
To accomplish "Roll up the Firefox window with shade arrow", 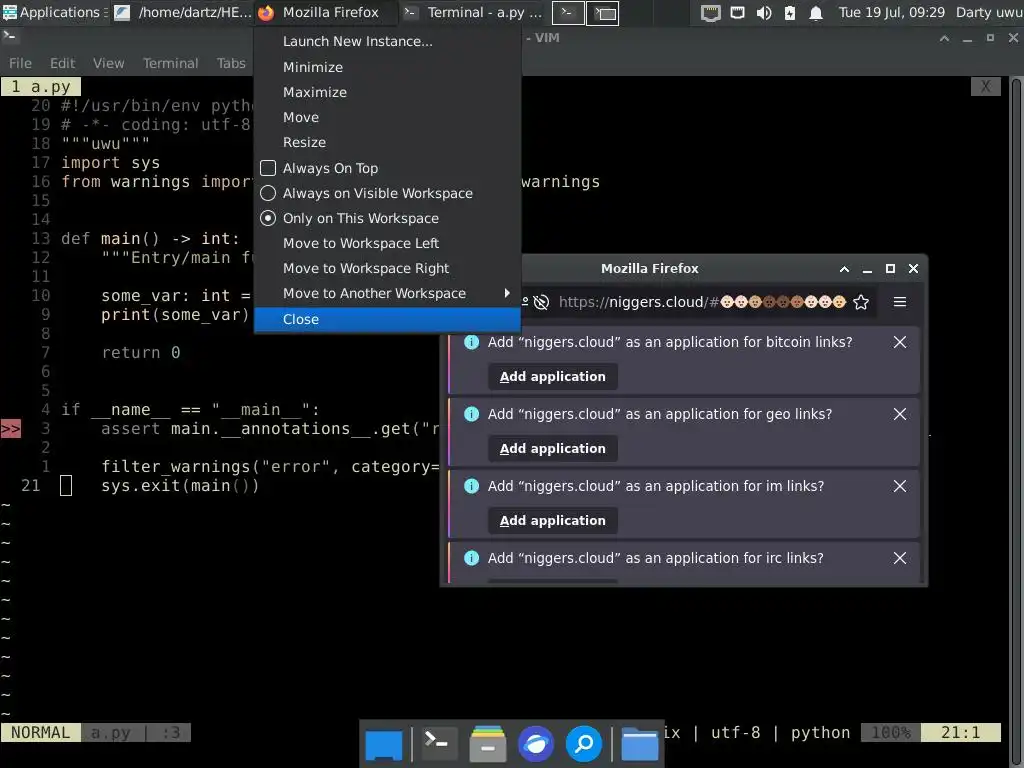I will click(x=844, y=269).
